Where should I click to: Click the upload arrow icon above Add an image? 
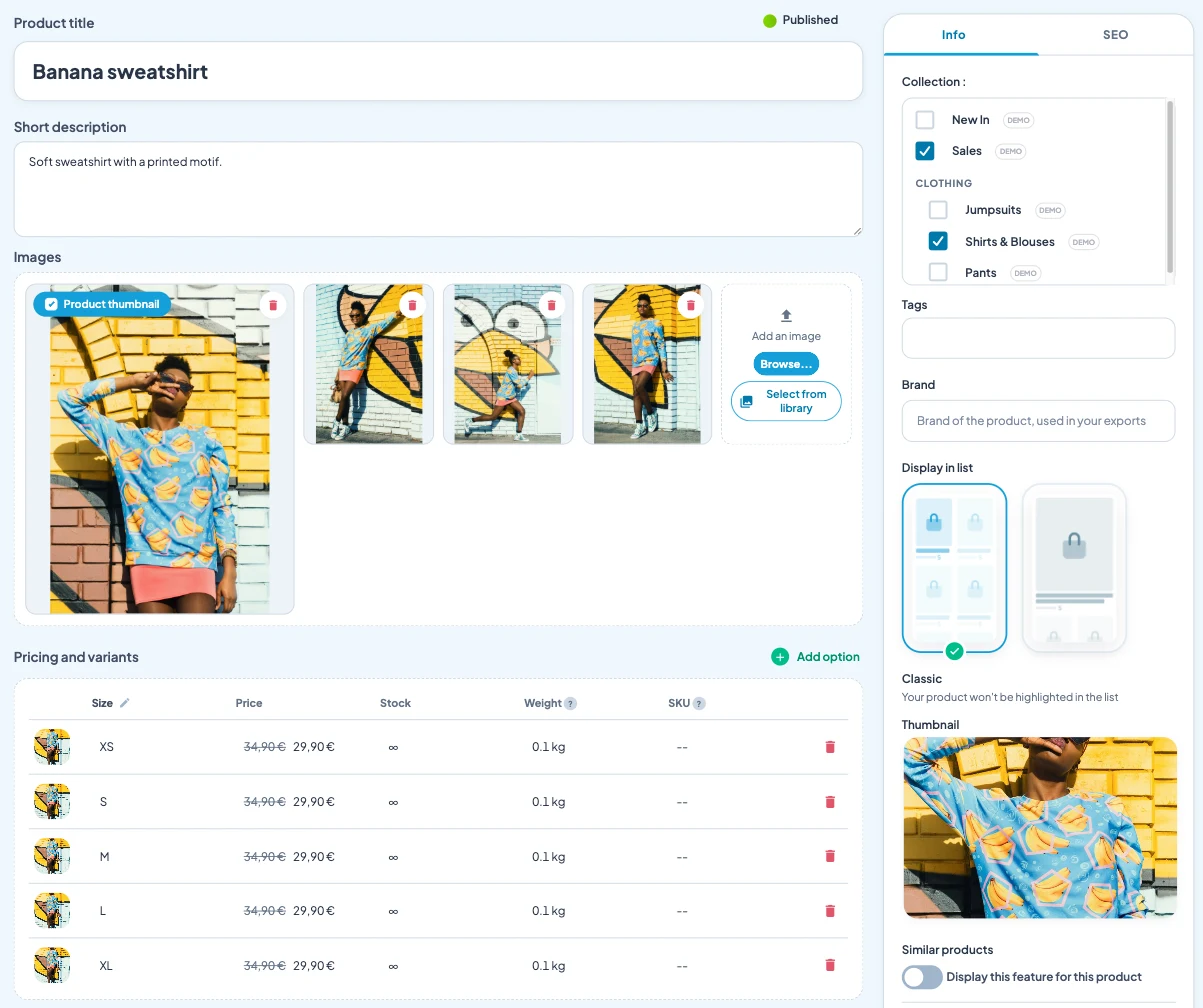coord(786,316)
